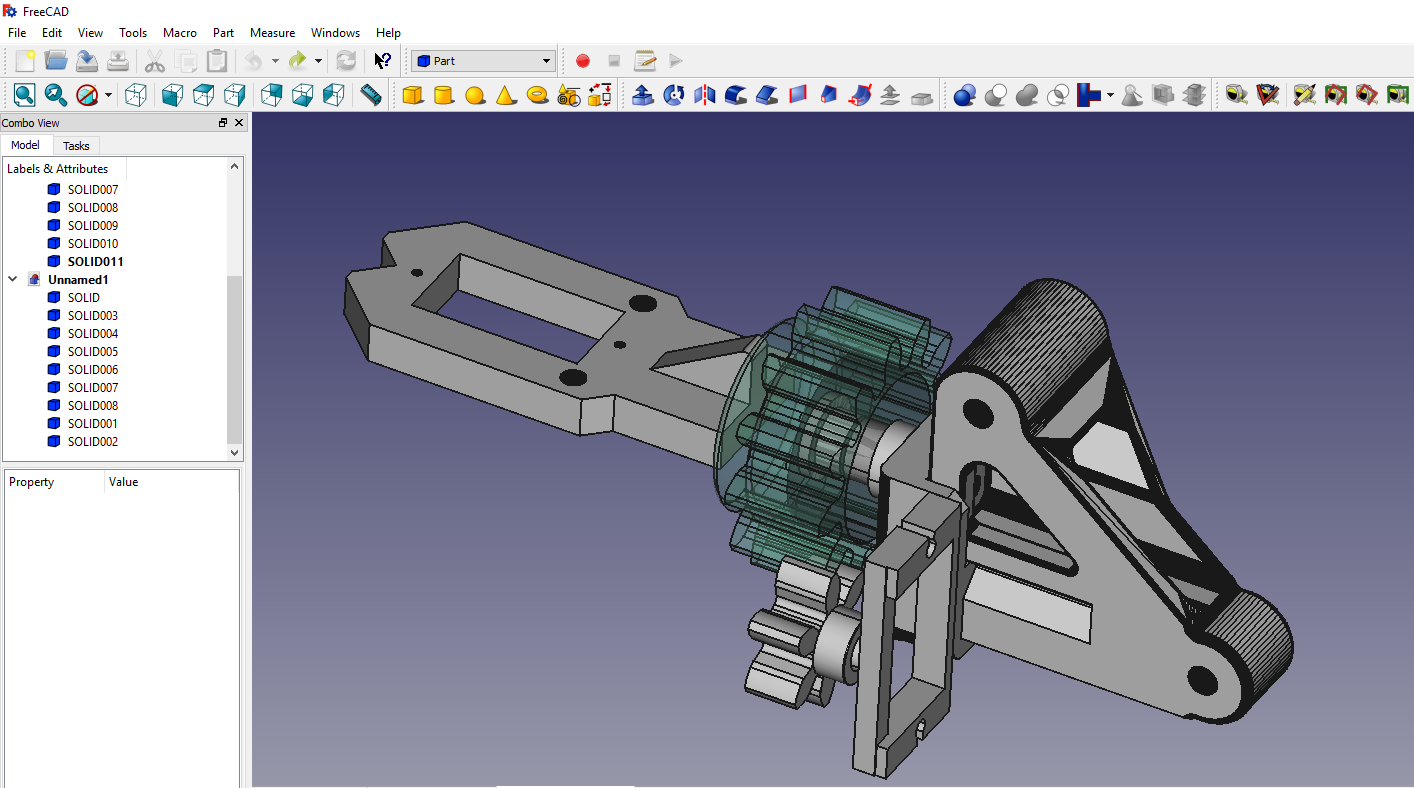Open the workbench selector showing Part

(x=483, y=61)
